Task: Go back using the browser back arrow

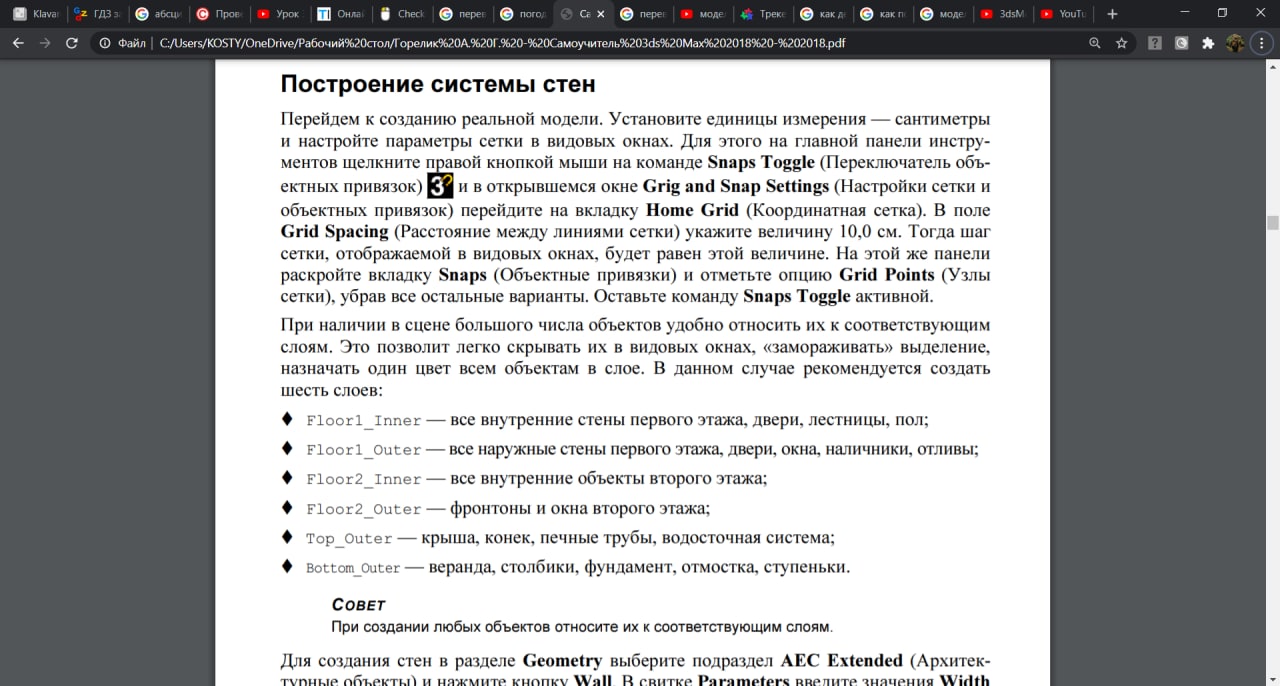Action: click(18, 43)
